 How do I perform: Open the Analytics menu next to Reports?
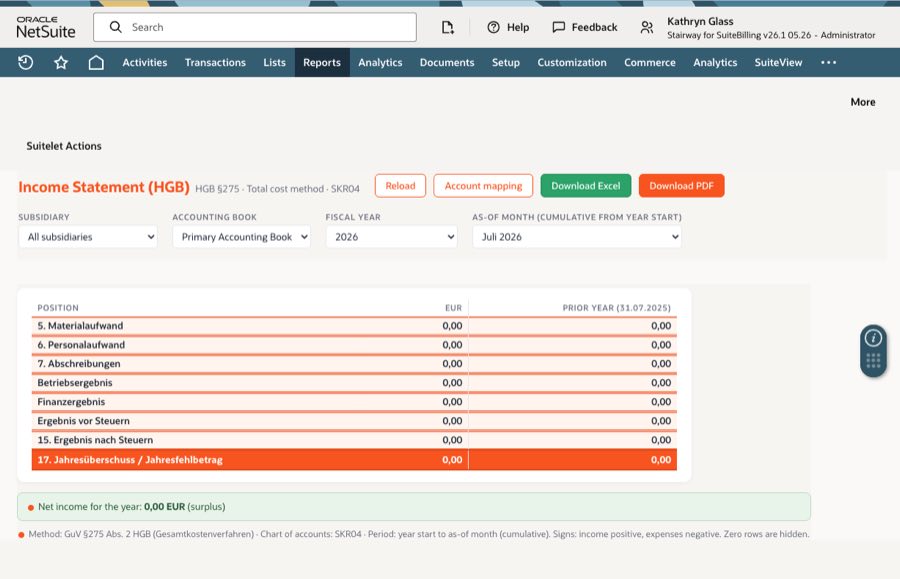380,63
